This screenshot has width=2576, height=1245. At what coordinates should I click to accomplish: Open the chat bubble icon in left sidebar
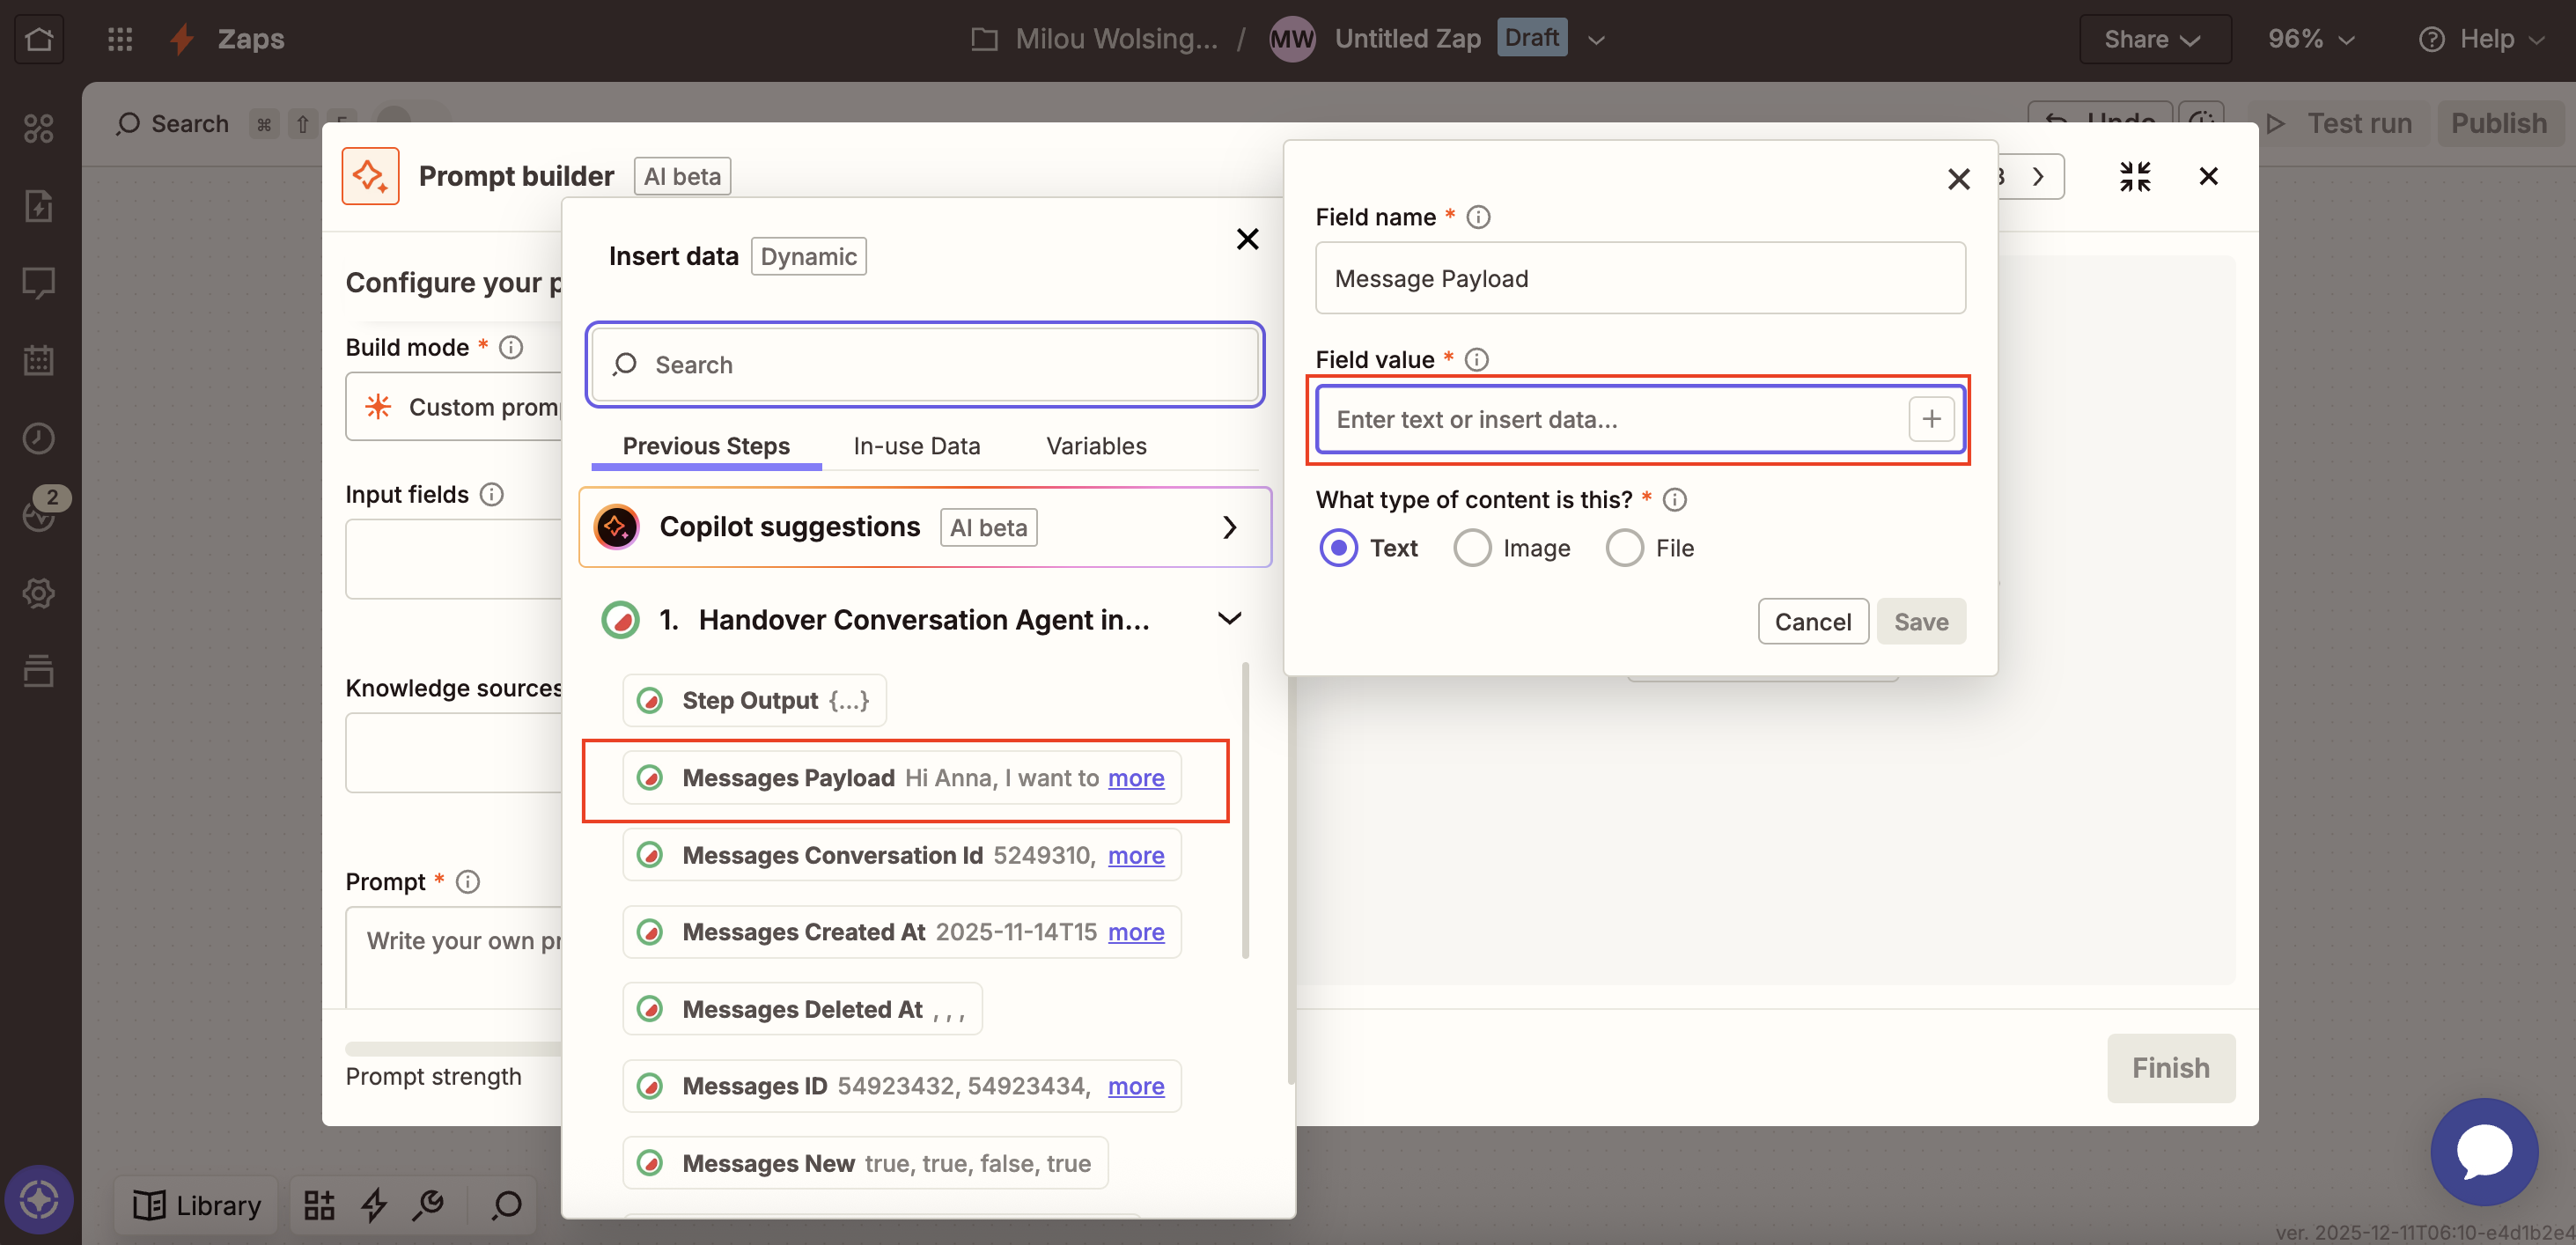pos(39,283)
